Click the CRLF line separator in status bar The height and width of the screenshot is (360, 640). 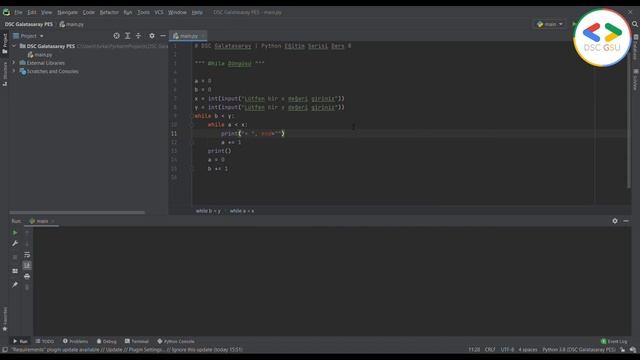point(490,350)
